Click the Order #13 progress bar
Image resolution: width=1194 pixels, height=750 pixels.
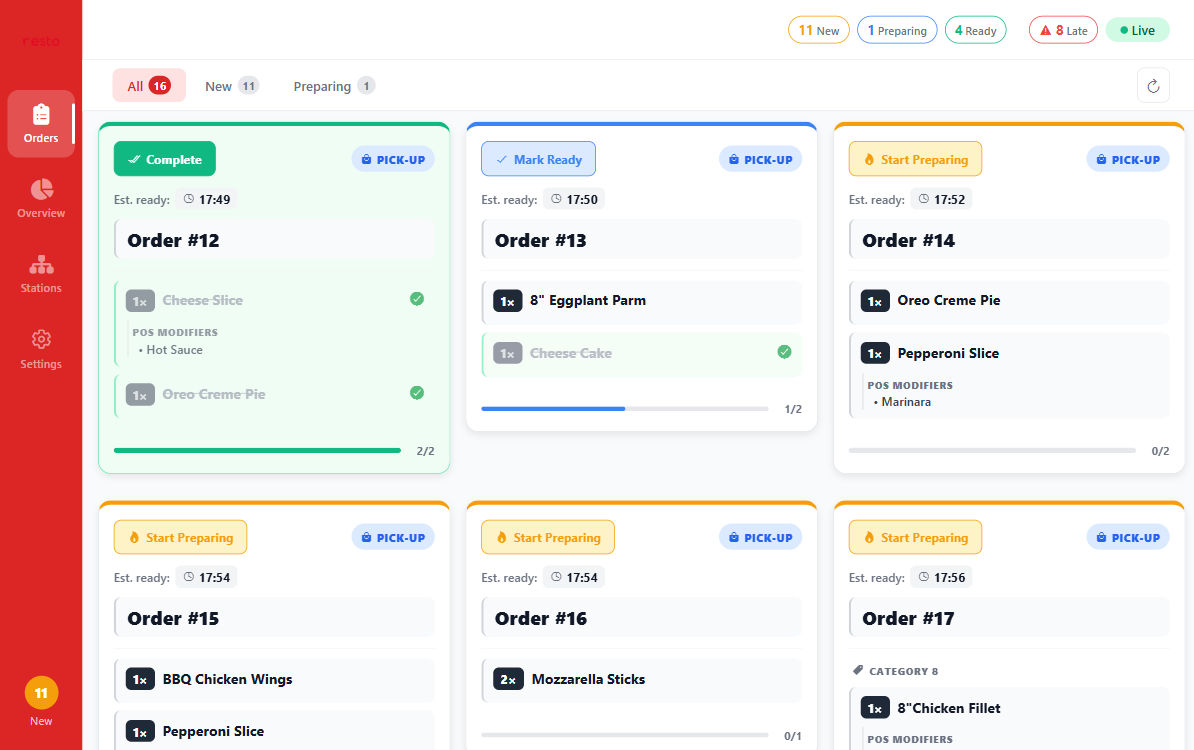625,409
